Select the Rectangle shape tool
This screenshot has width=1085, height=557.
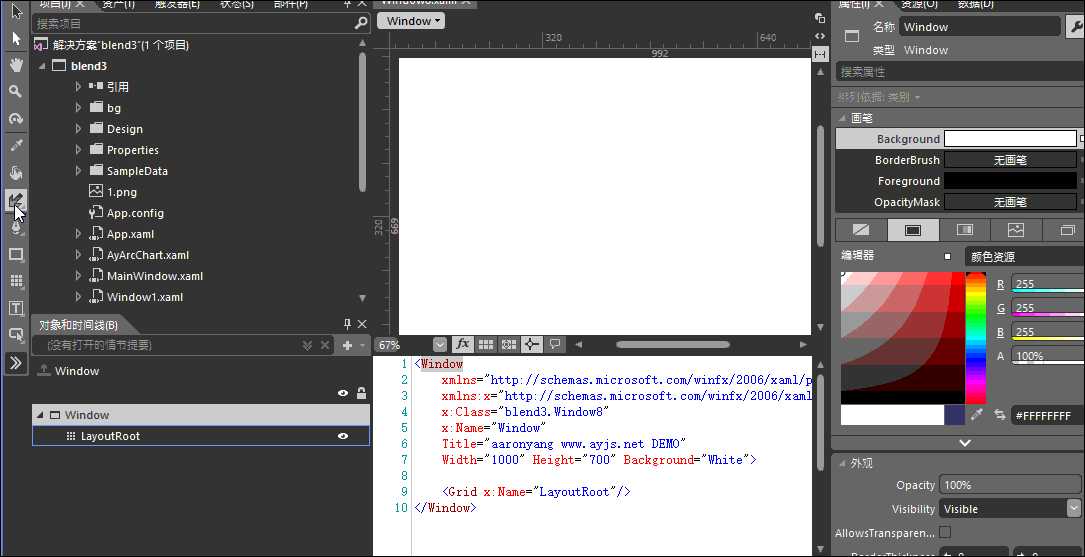[x=17, y=254]
